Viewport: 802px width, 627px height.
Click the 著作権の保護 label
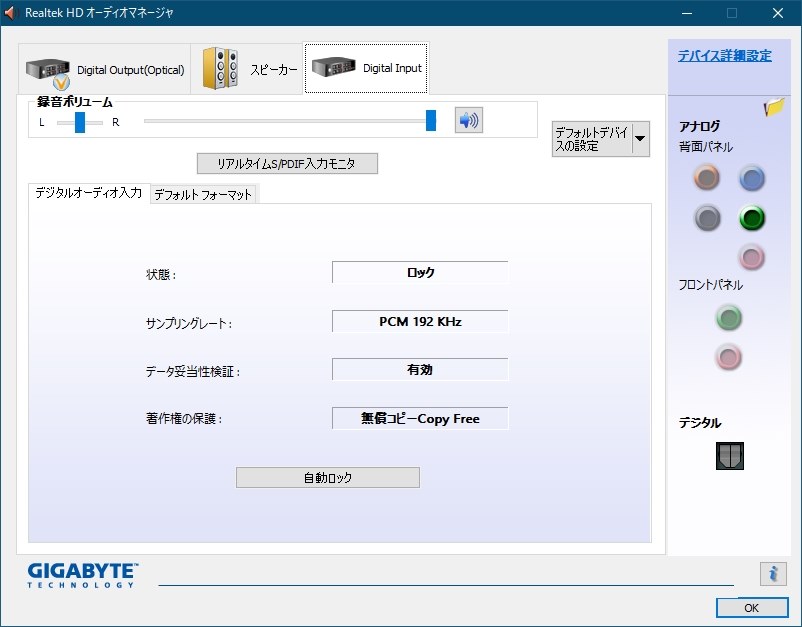[184, 419]
